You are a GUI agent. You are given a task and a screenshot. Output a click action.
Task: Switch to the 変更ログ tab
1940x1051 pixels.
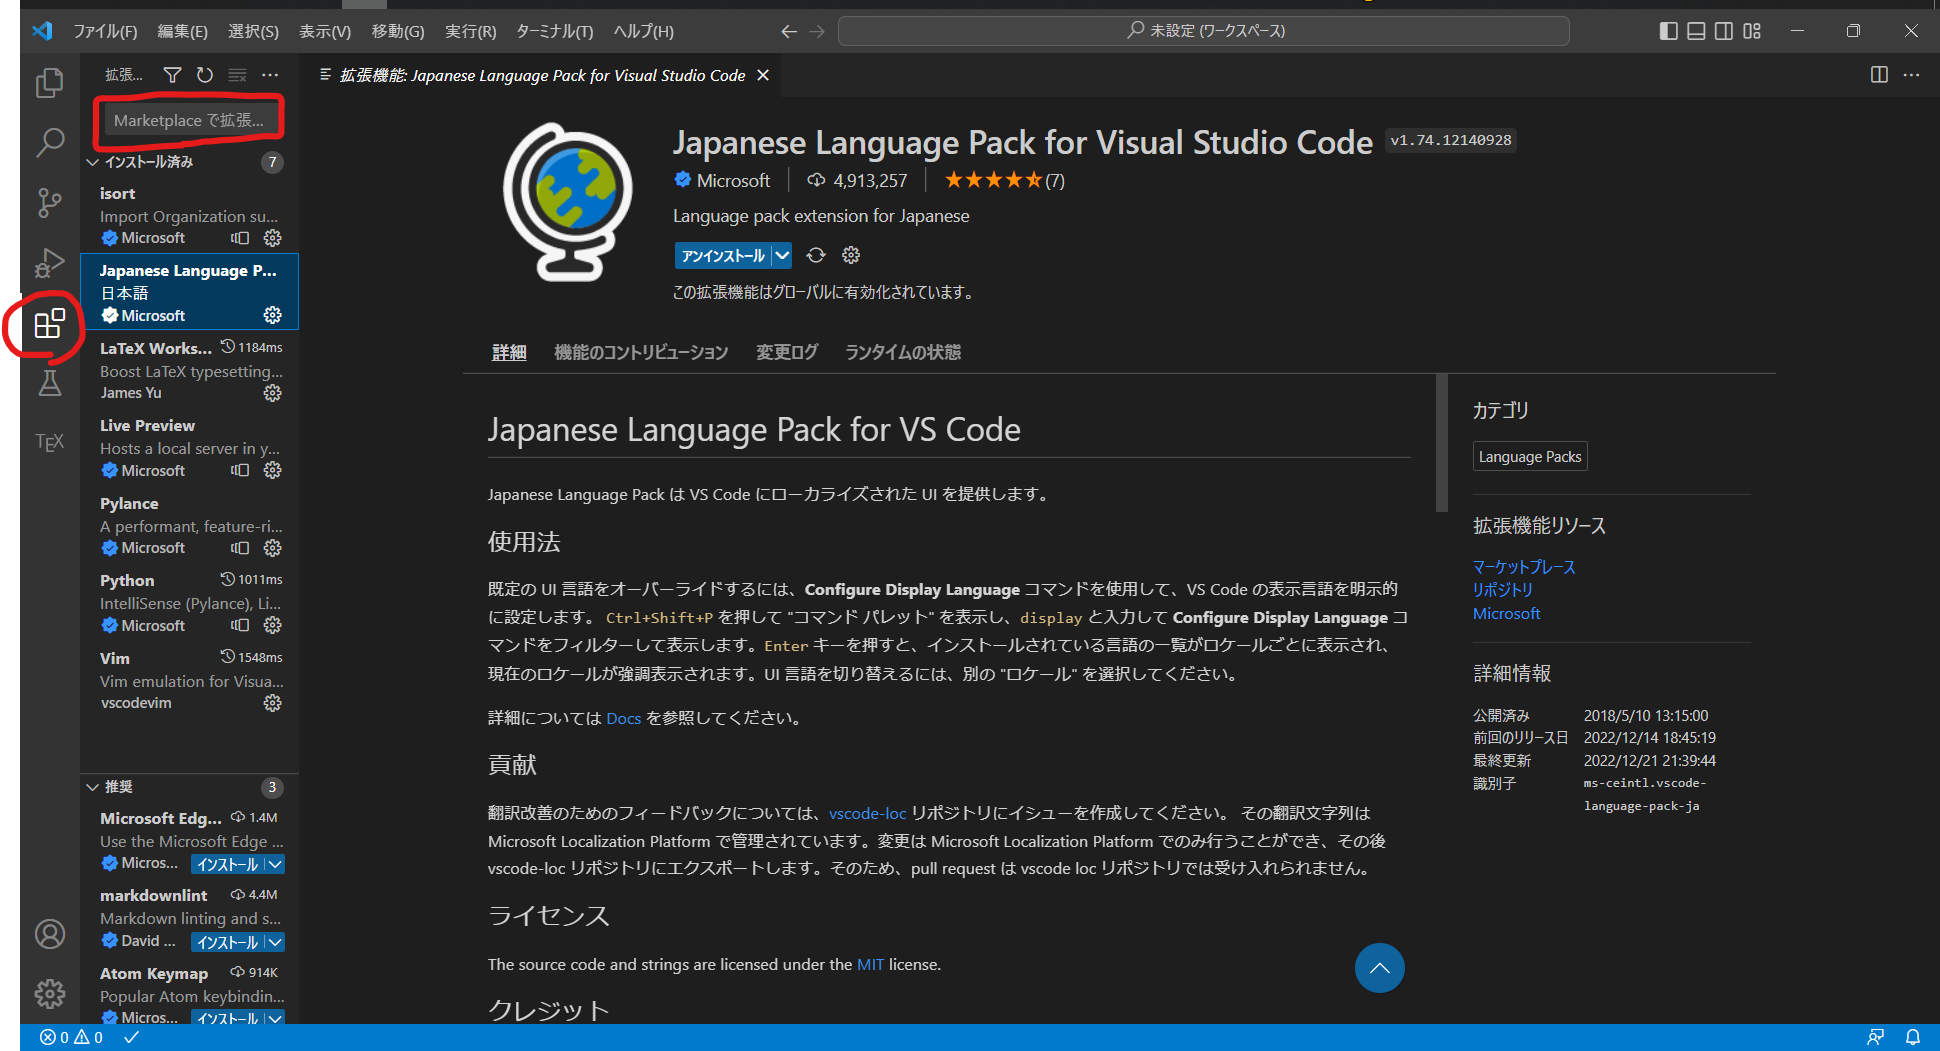[x=787, y=352]
